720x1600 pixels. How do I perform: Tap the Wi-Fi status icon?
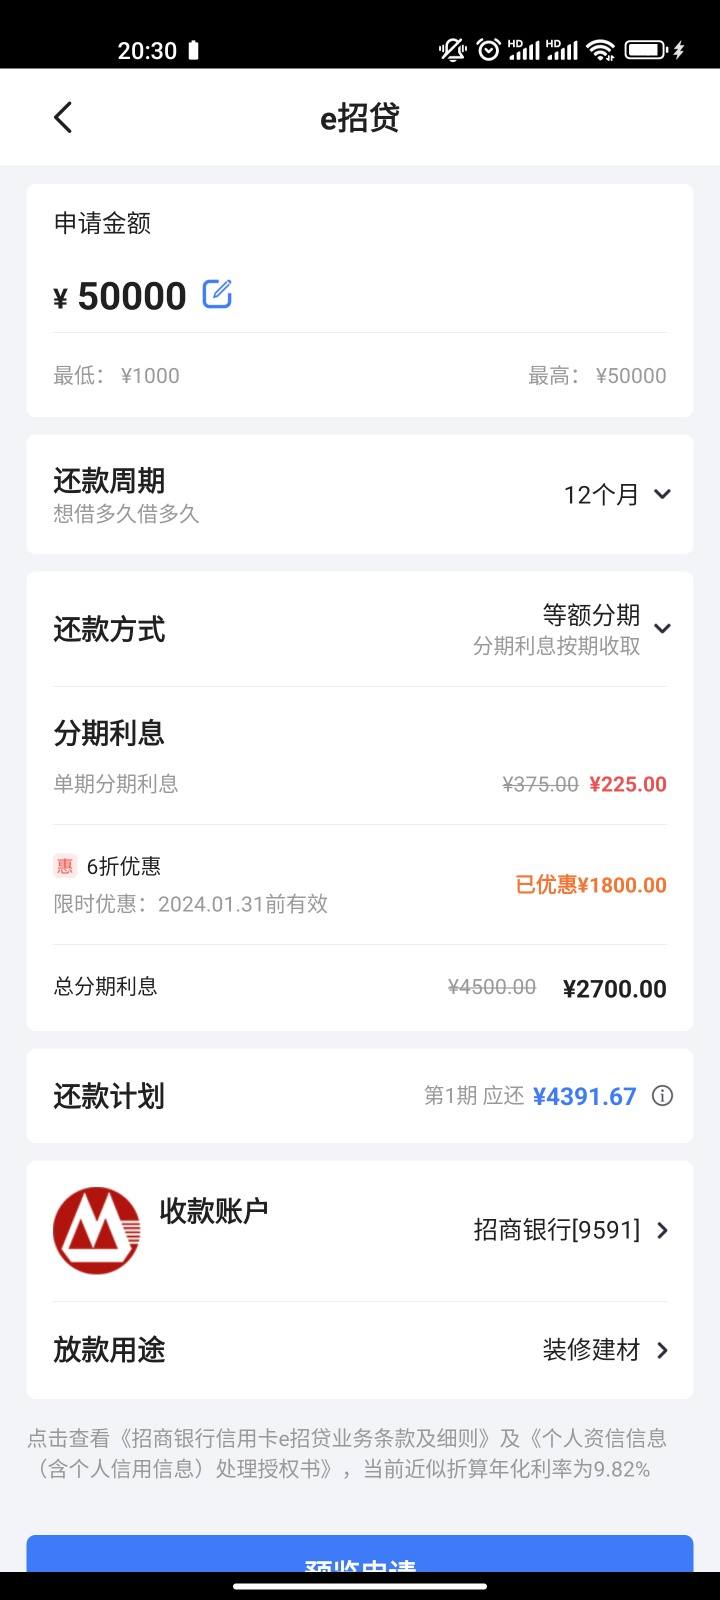(x=601, y=50)
